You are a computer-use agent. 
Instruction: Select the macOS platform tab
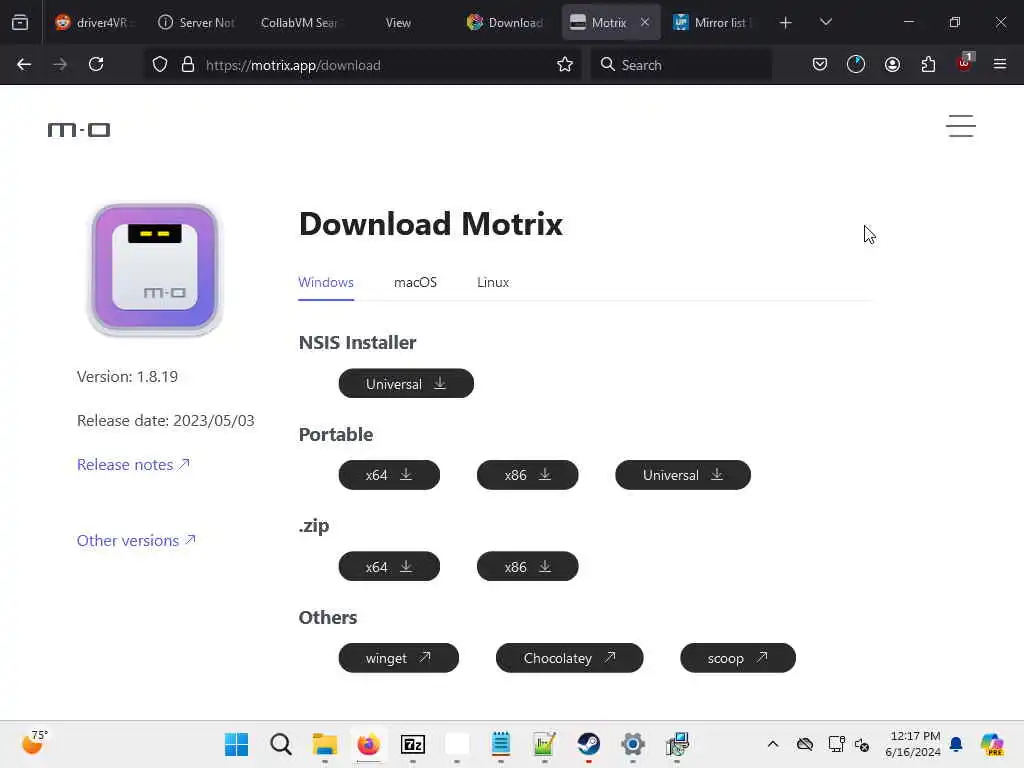[415, 282]
